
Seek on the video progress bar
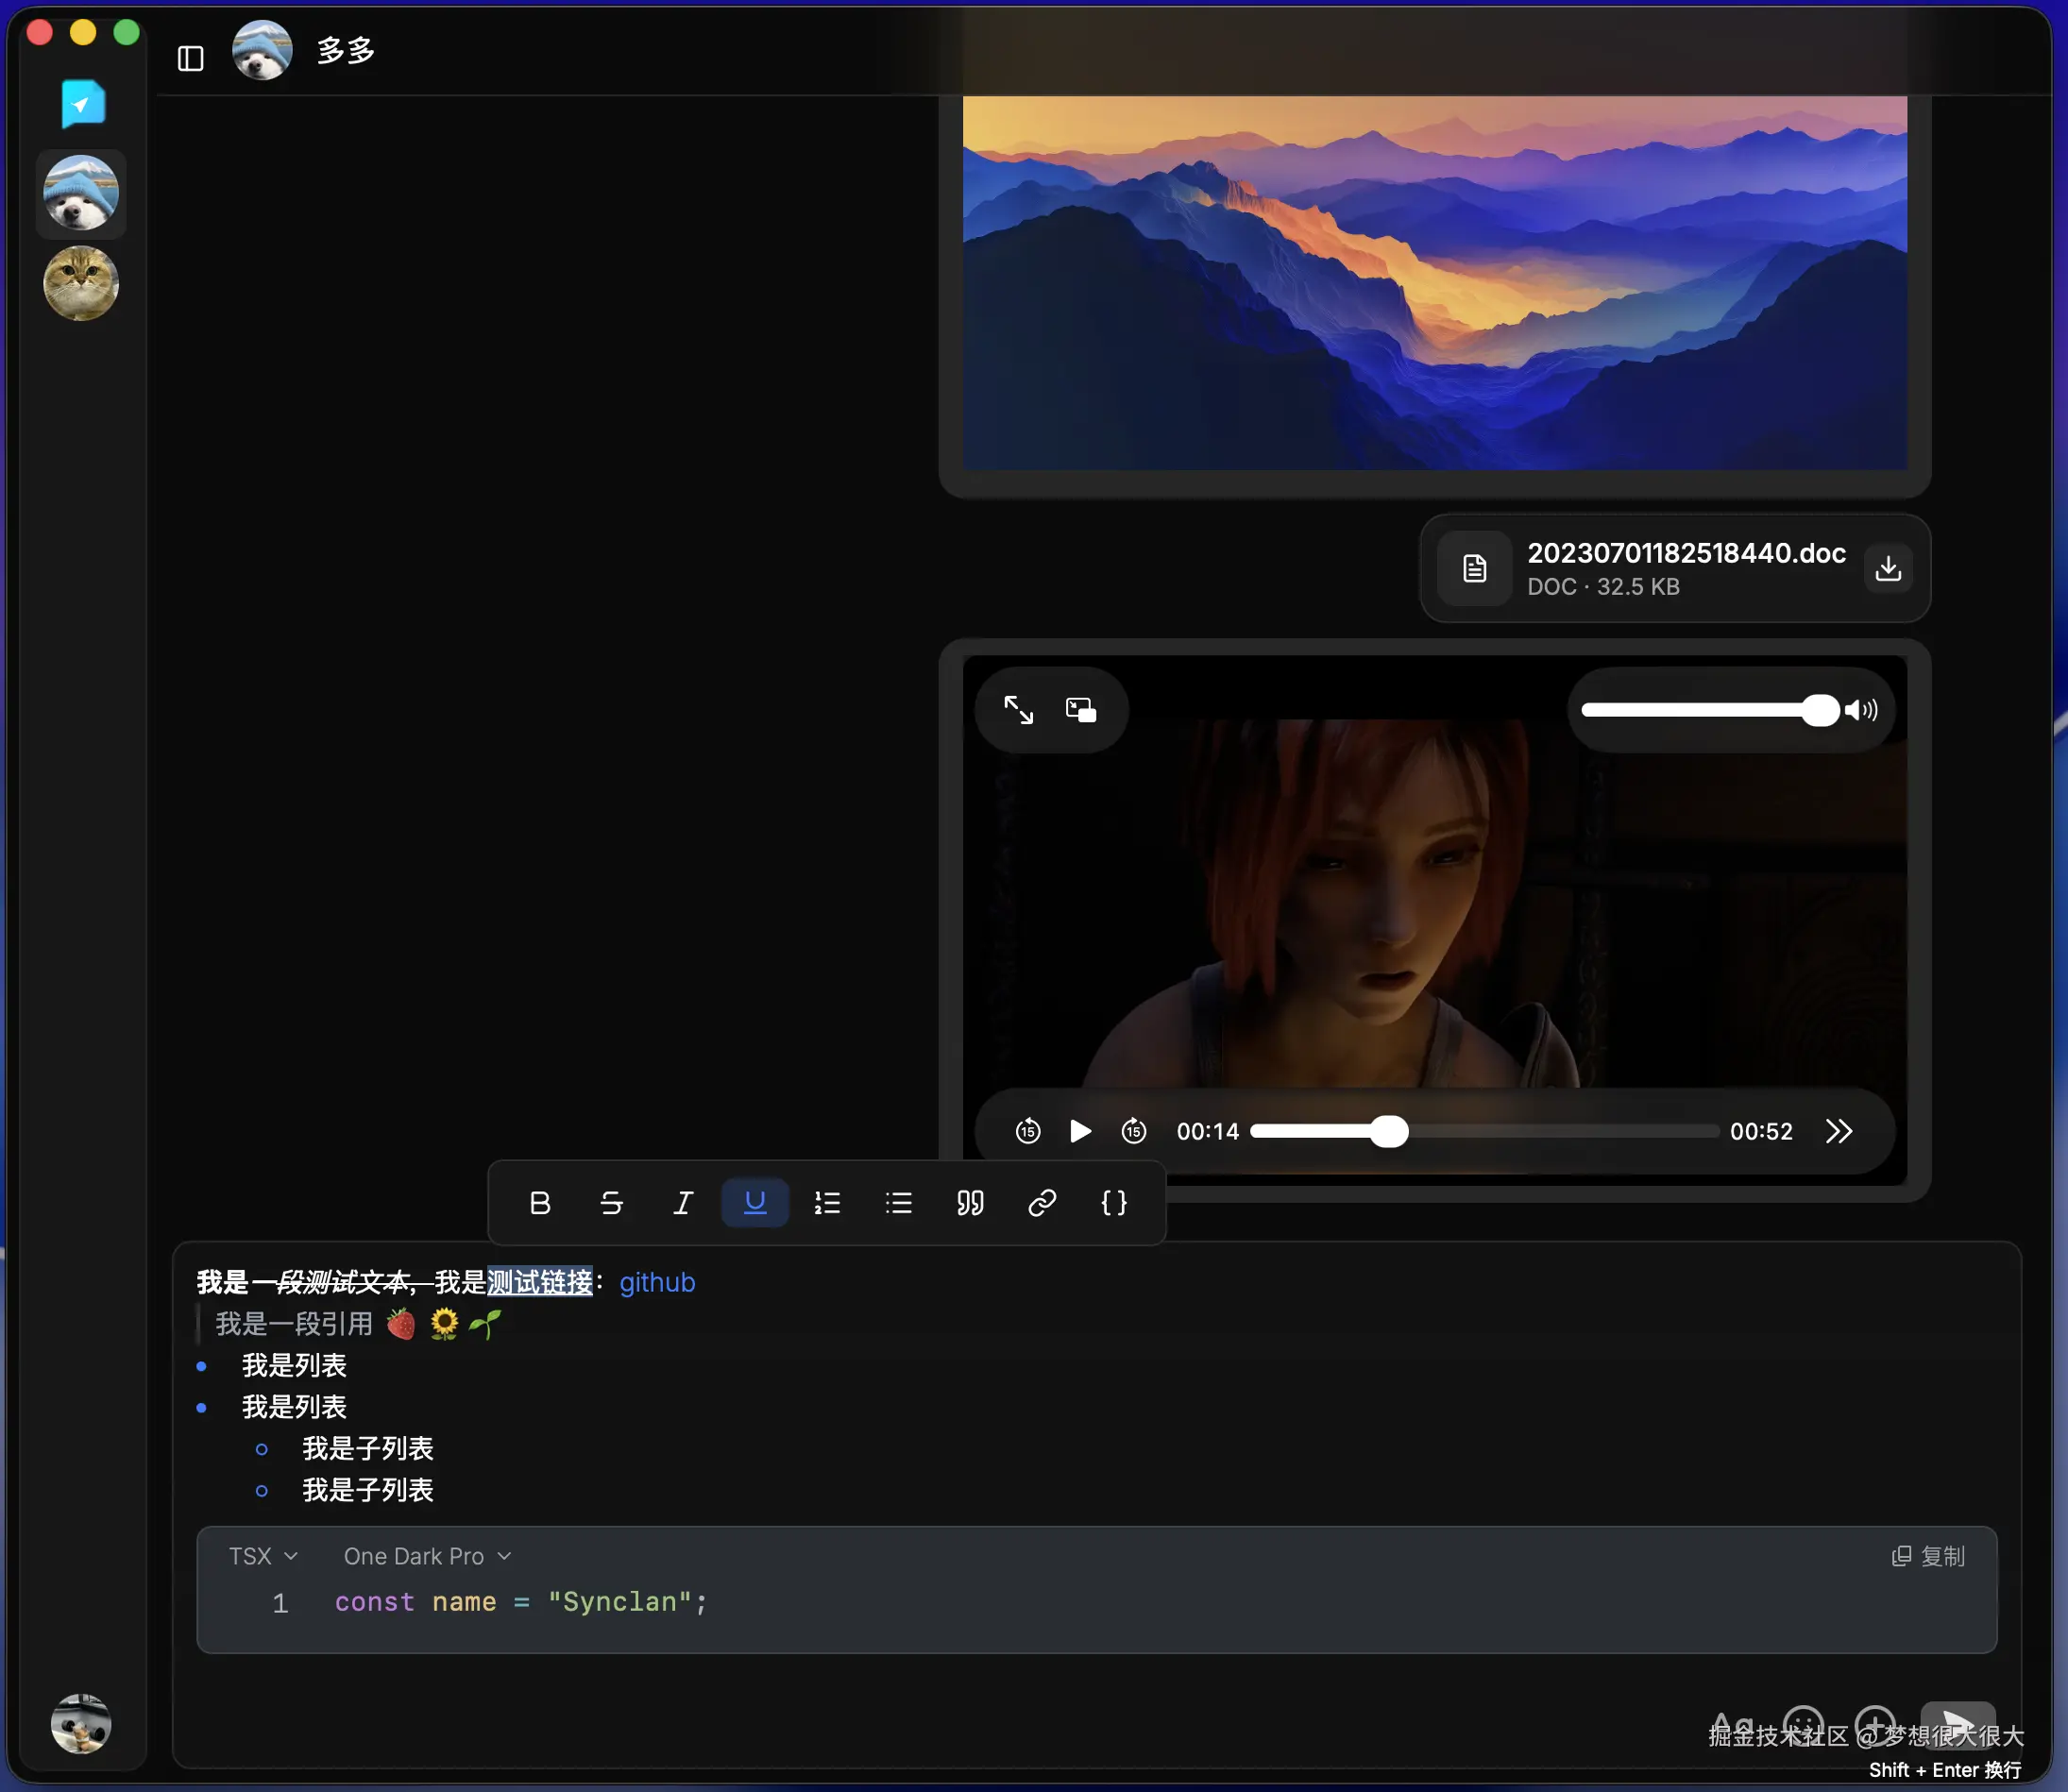click(1484, 1131)
